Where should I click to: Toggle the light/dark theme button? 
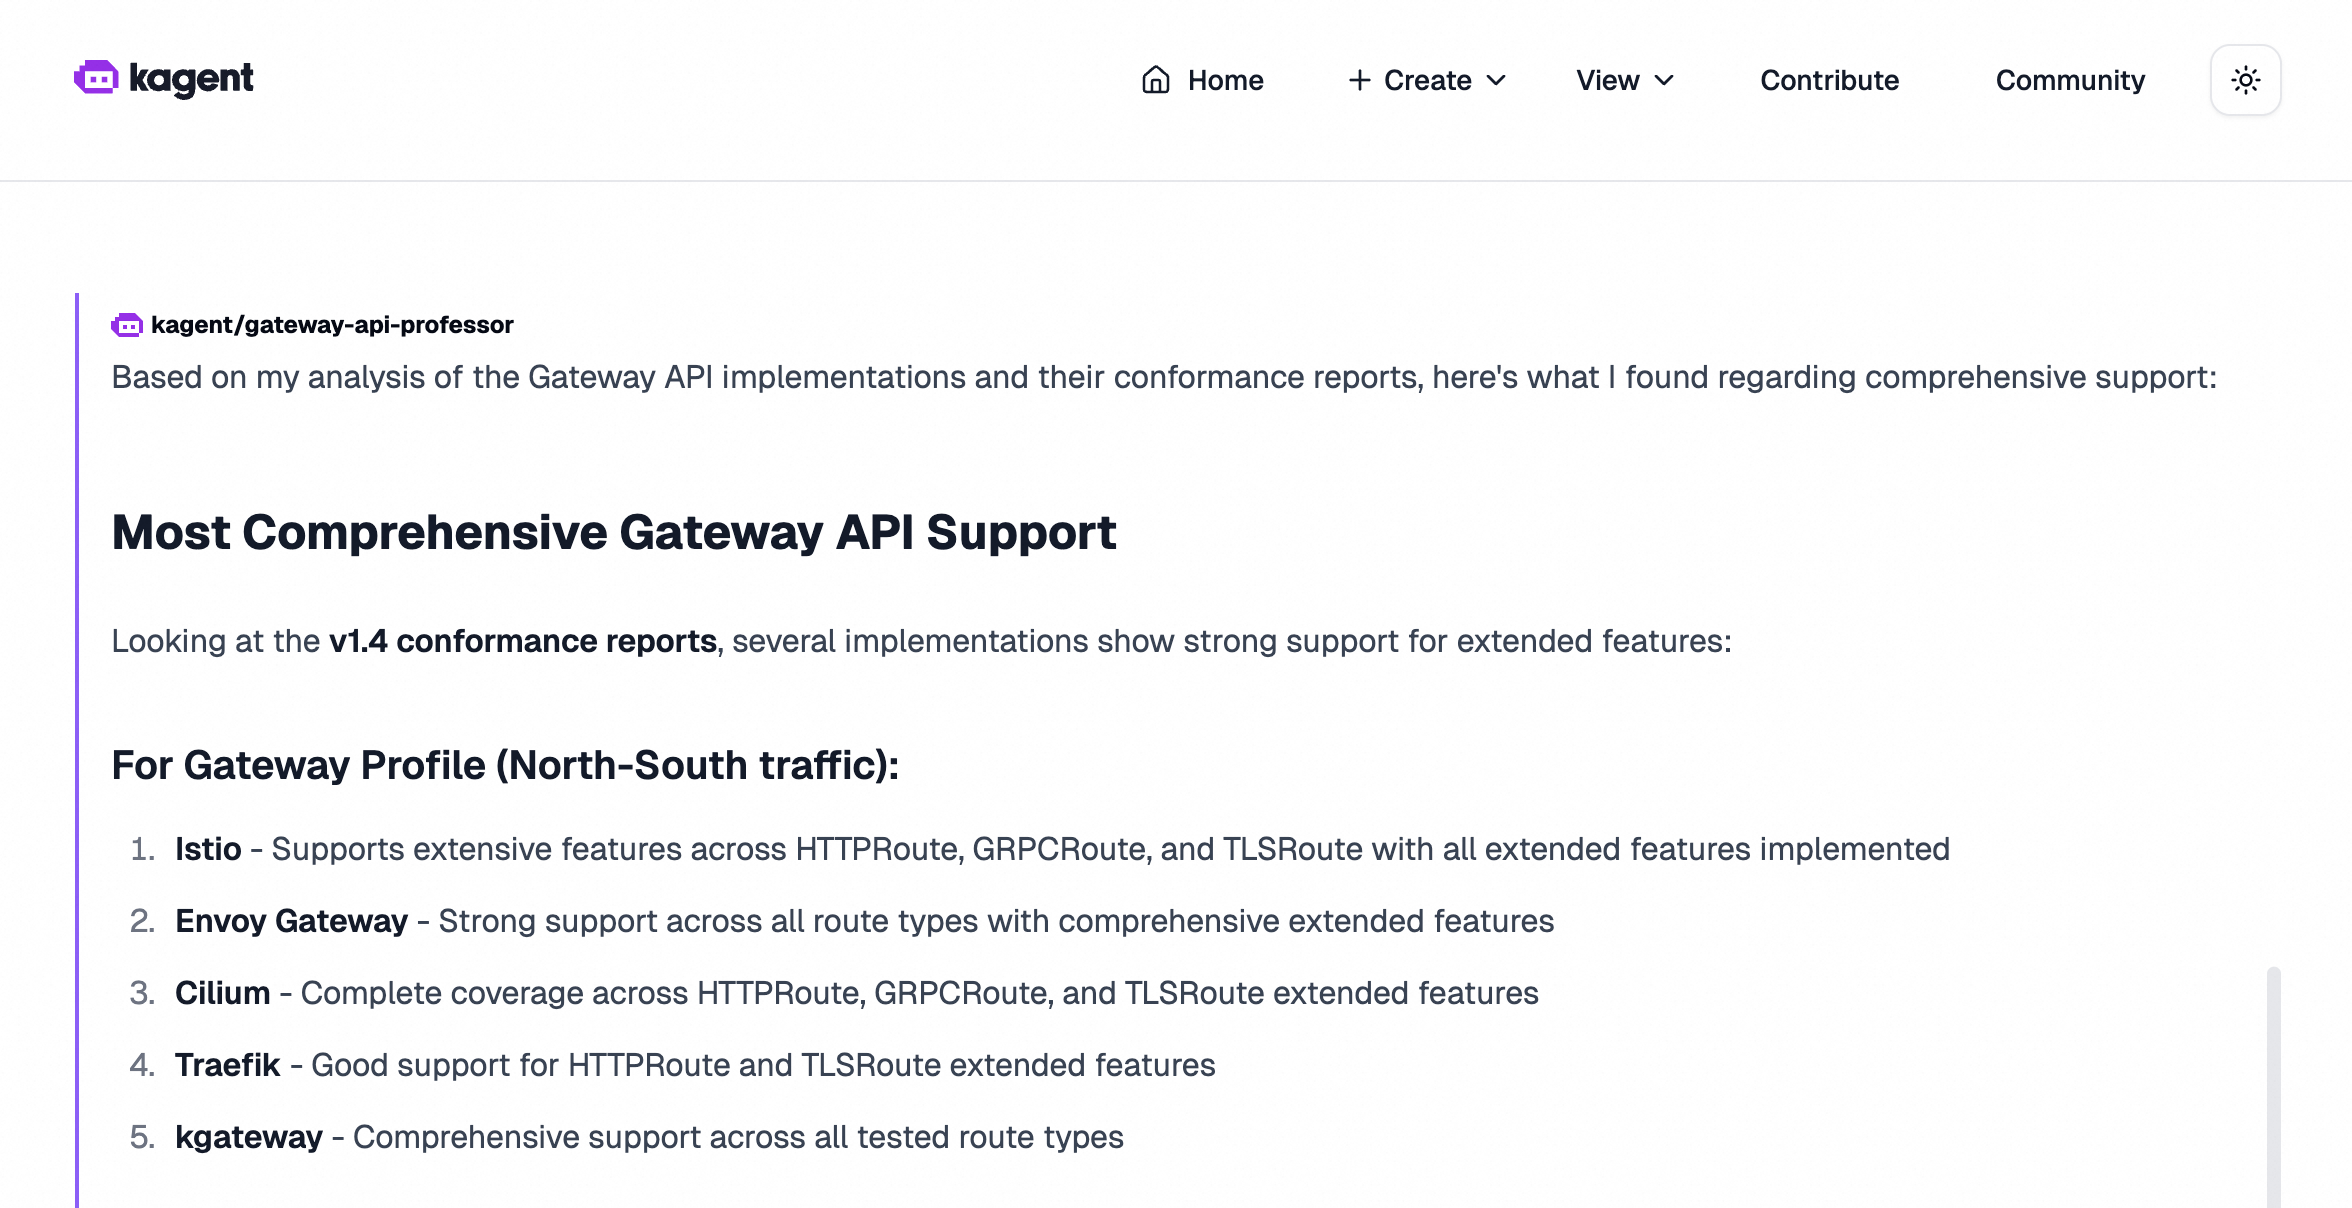(x=2246, y=80)
